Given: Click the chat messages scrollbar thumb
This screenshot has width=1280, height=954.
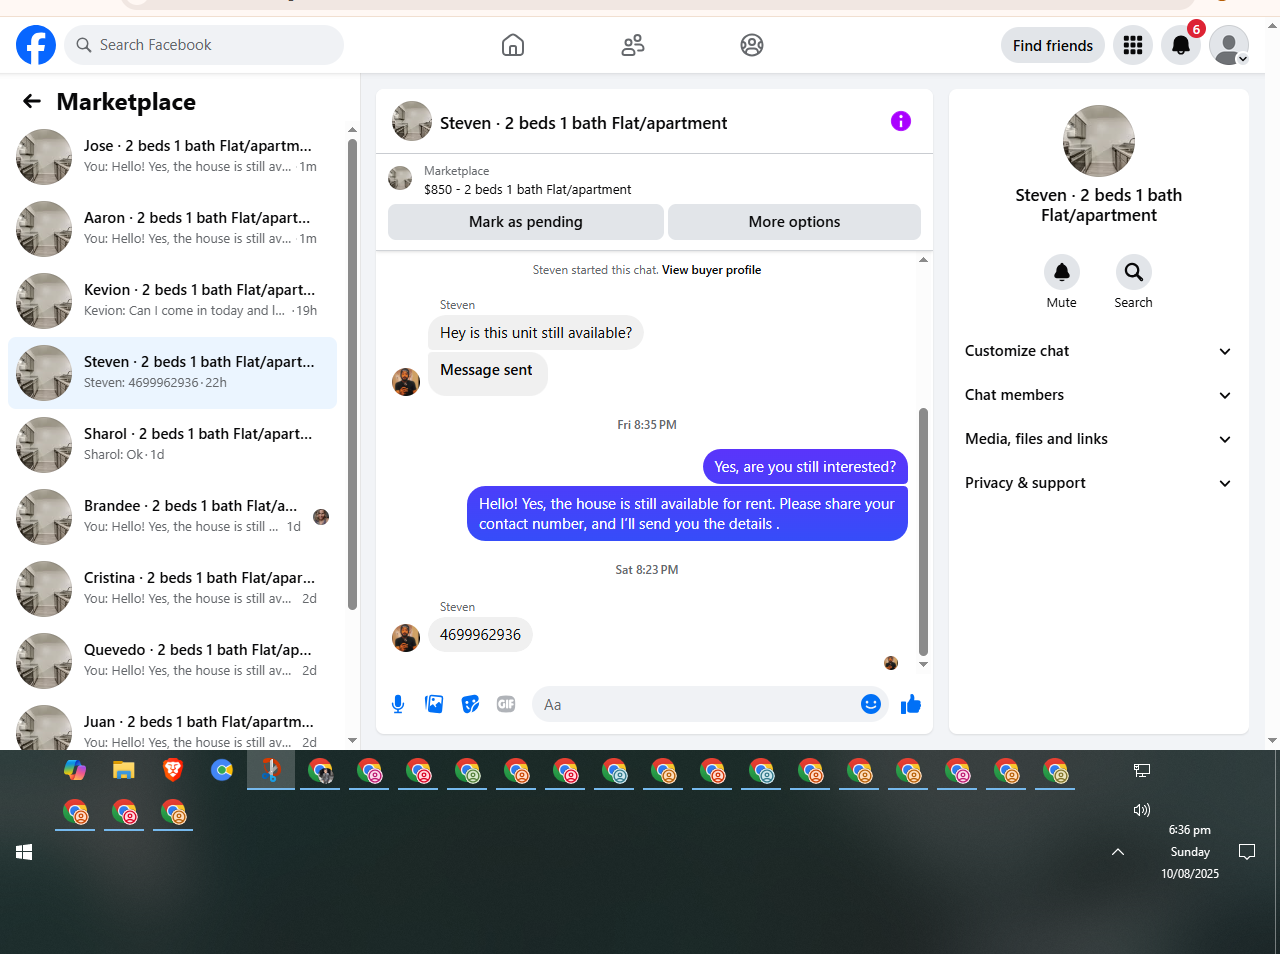Looking at the screenshot, I should point(923,532).
